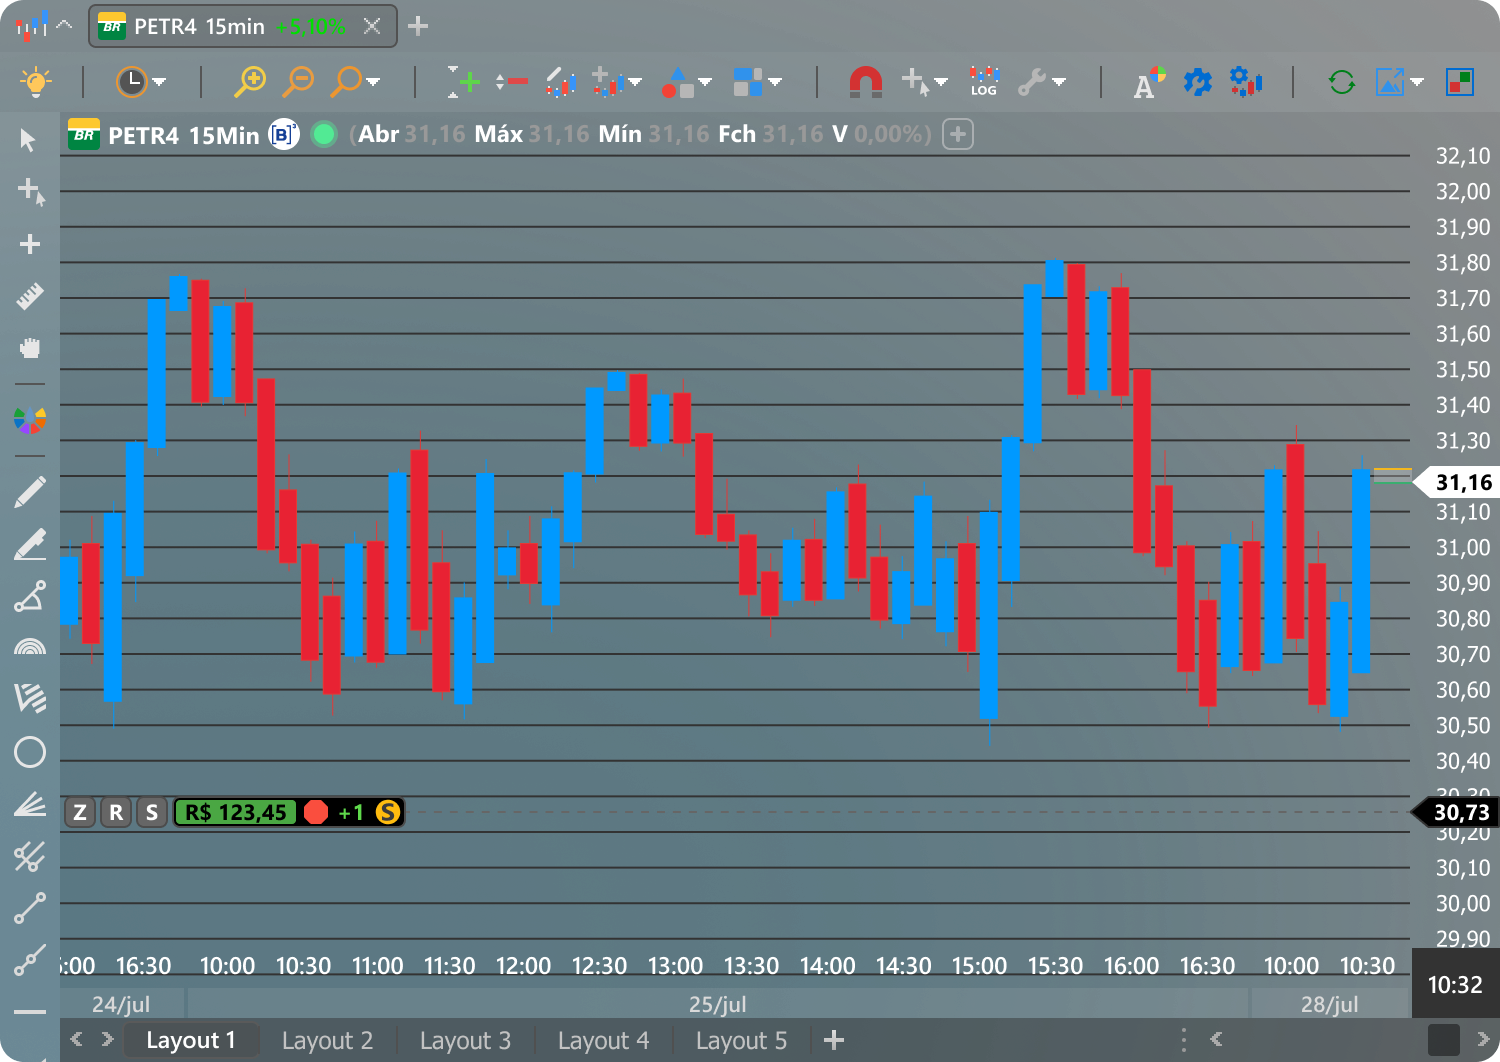Go to the previous layout tab with left arrow

click(x=77, y=1040)
